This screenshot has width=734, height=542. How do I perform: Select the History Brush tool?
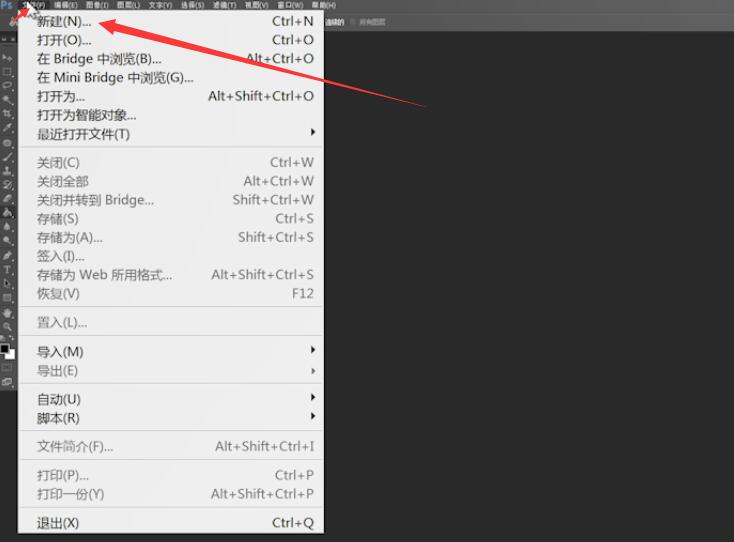[x=7, y=185]
